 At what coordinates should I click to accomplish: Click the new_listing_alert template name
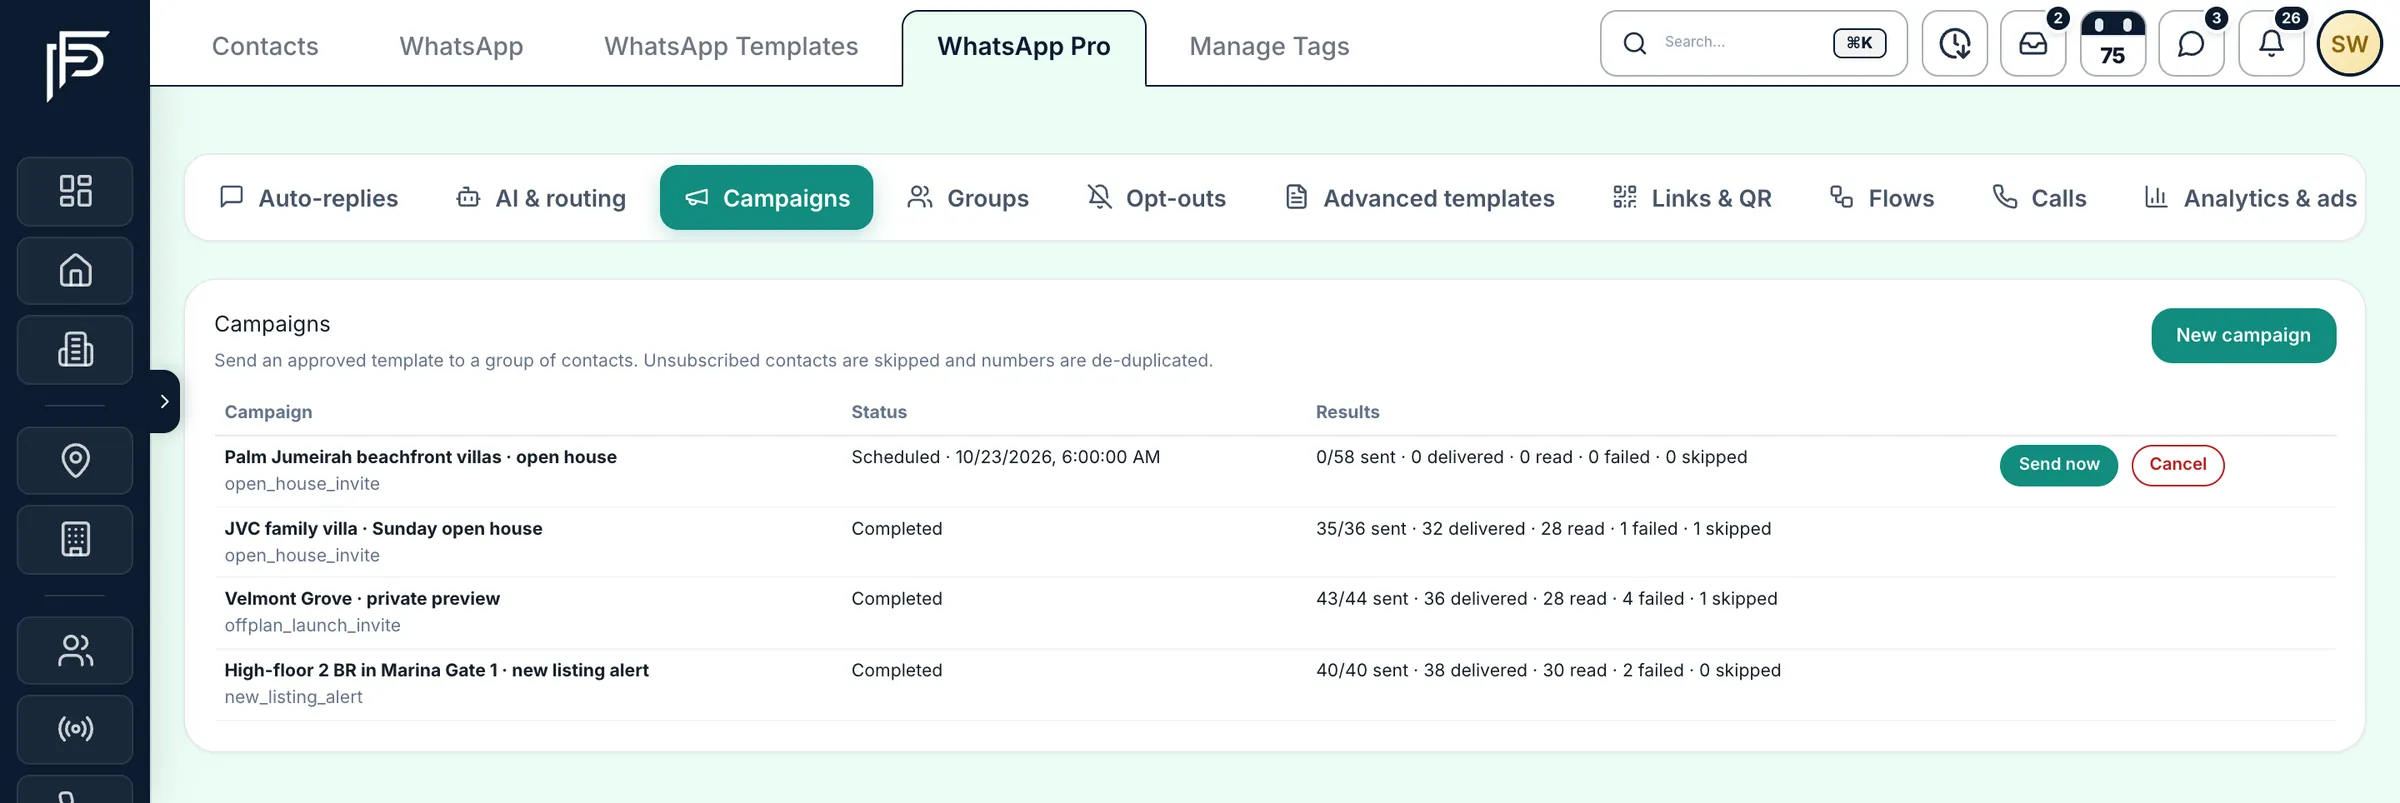point(293,698)
